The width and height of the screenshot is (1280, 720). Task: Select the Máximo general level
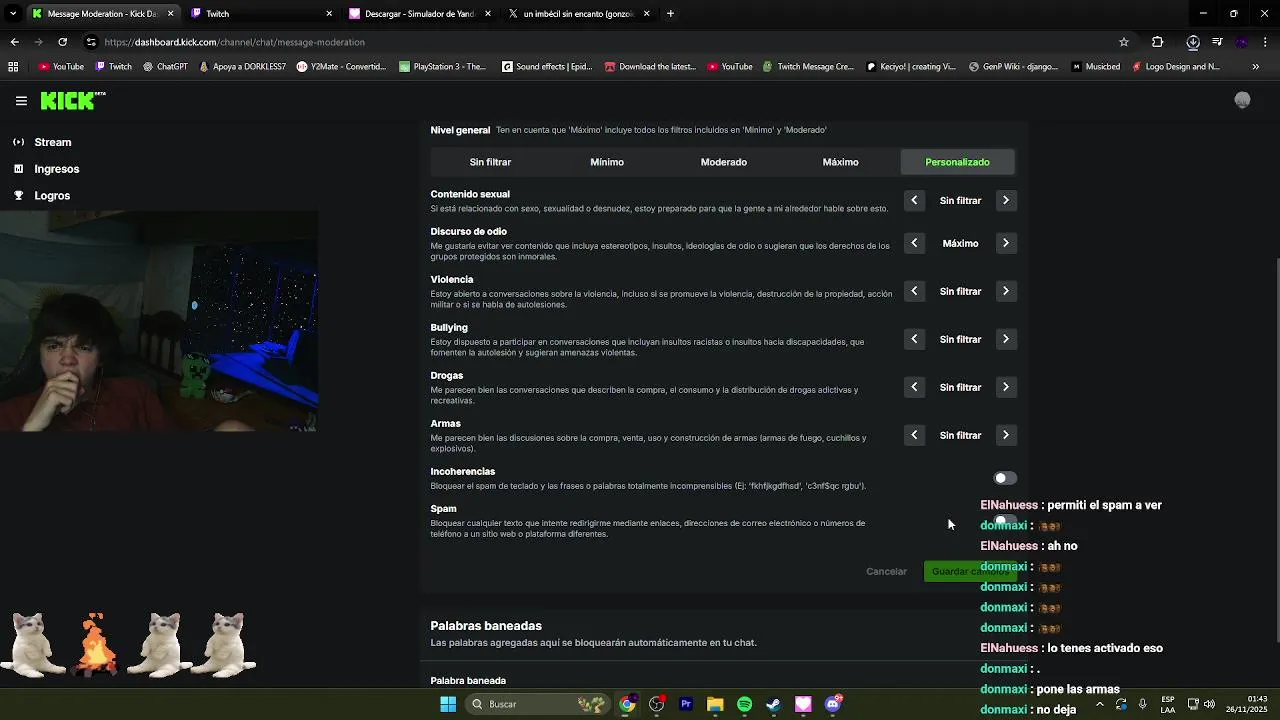click(840, 162)
